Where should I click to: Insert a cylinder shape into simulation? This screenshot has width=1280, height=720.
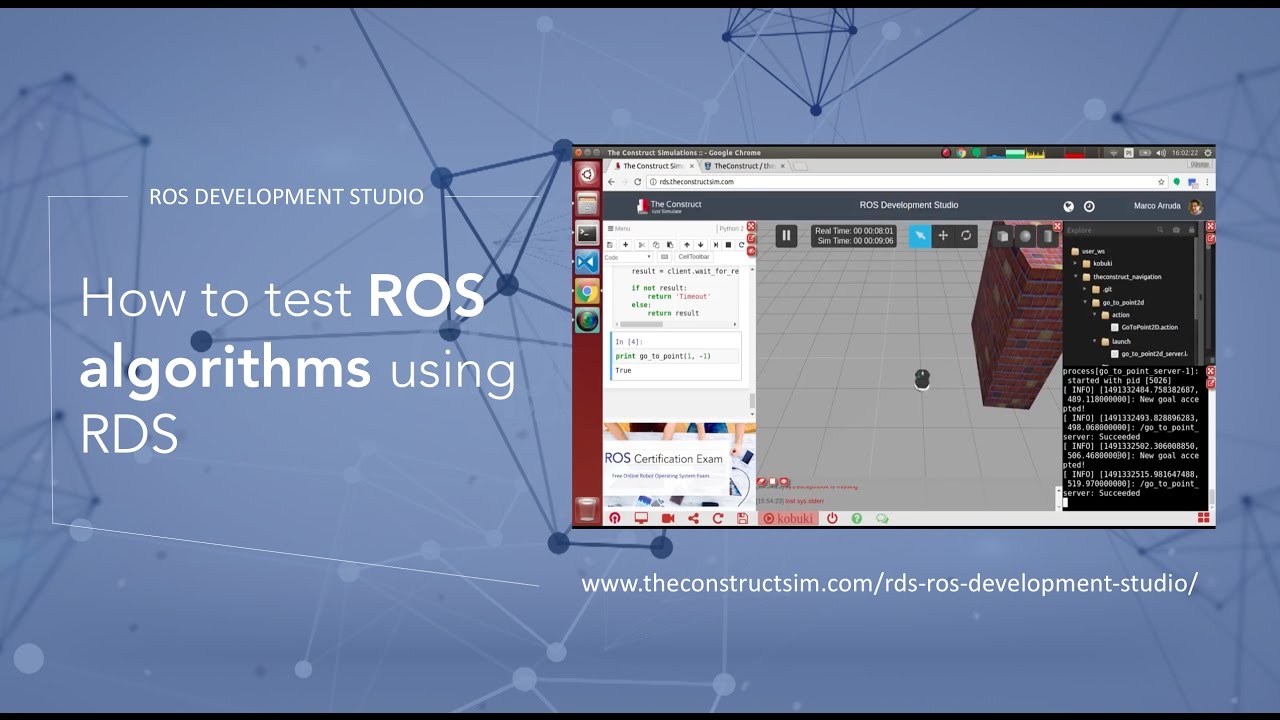tap(1047, 236)
